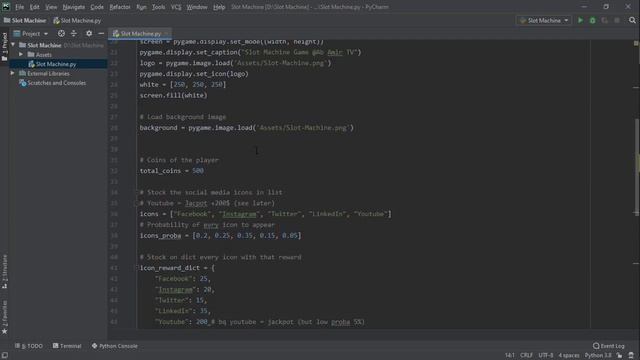640x360 pixels.
Task: Open the Window menu
Action: 197,7
